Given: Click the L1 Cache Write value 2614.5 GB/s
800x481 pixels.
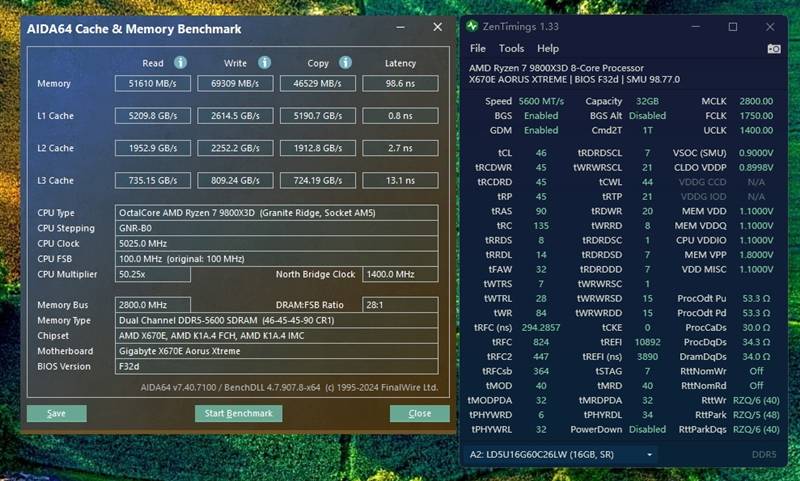Looking at the screenshot, I should click(235, 116).
